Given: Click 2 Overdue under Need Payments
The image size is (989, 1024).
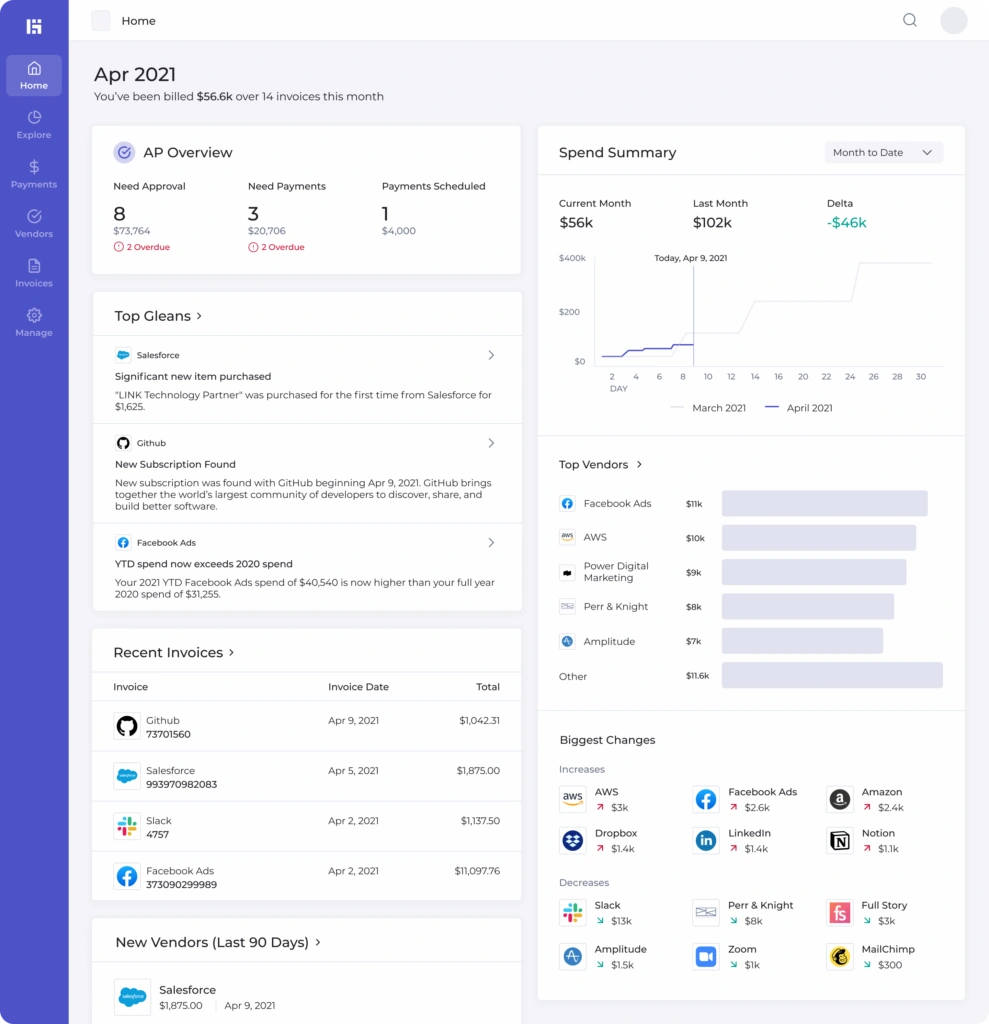Looking at the screenshot, I should (x=276, y=247).
